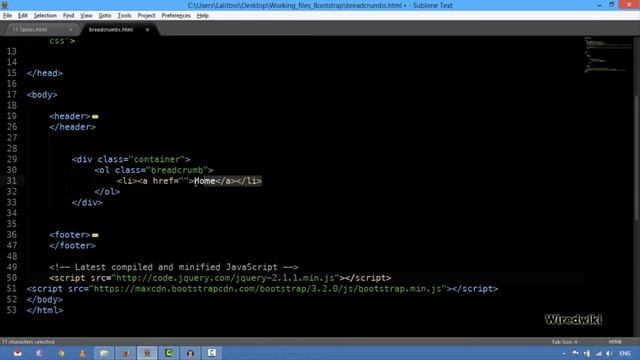Open the volume speaker tray icon
Image resolution: width=640 pixels, height=360 pixels.
[x=609, y=353]
